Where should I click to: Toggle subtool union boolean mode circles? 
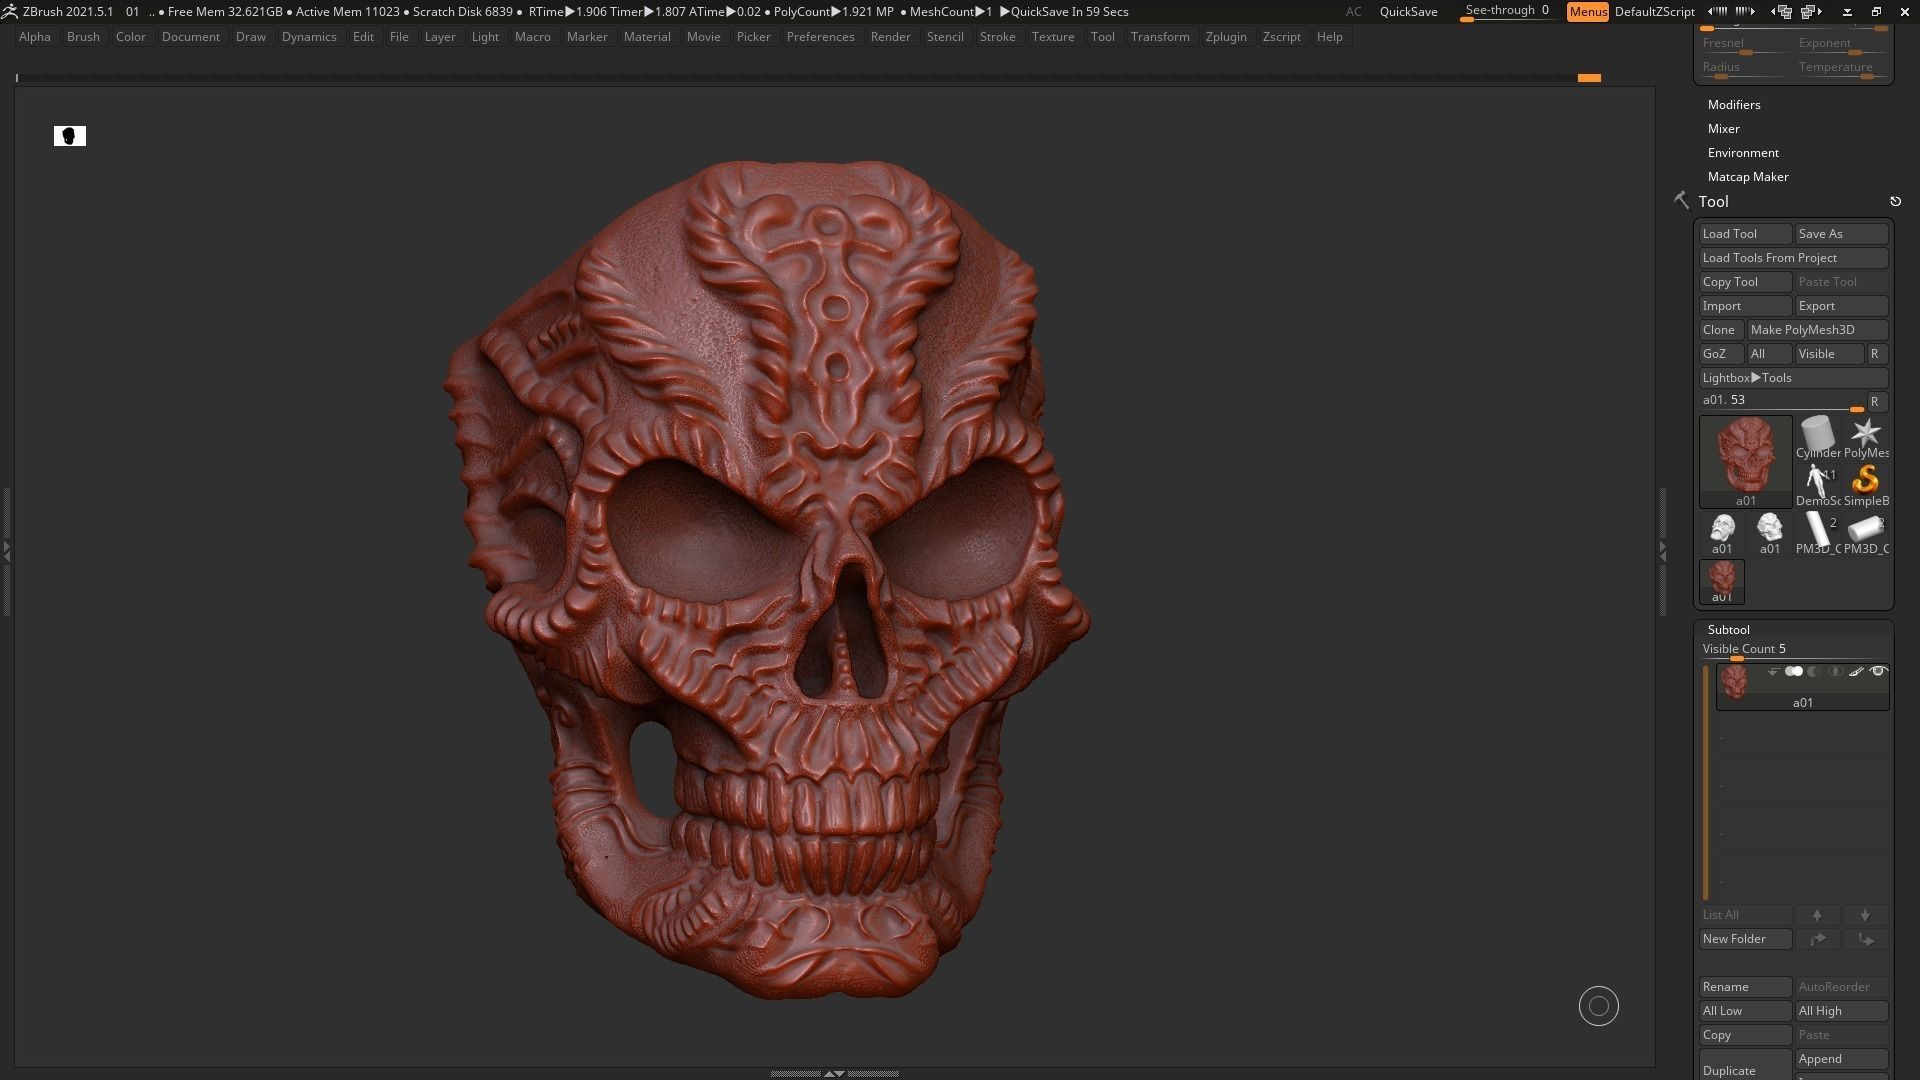[1794, 672]
